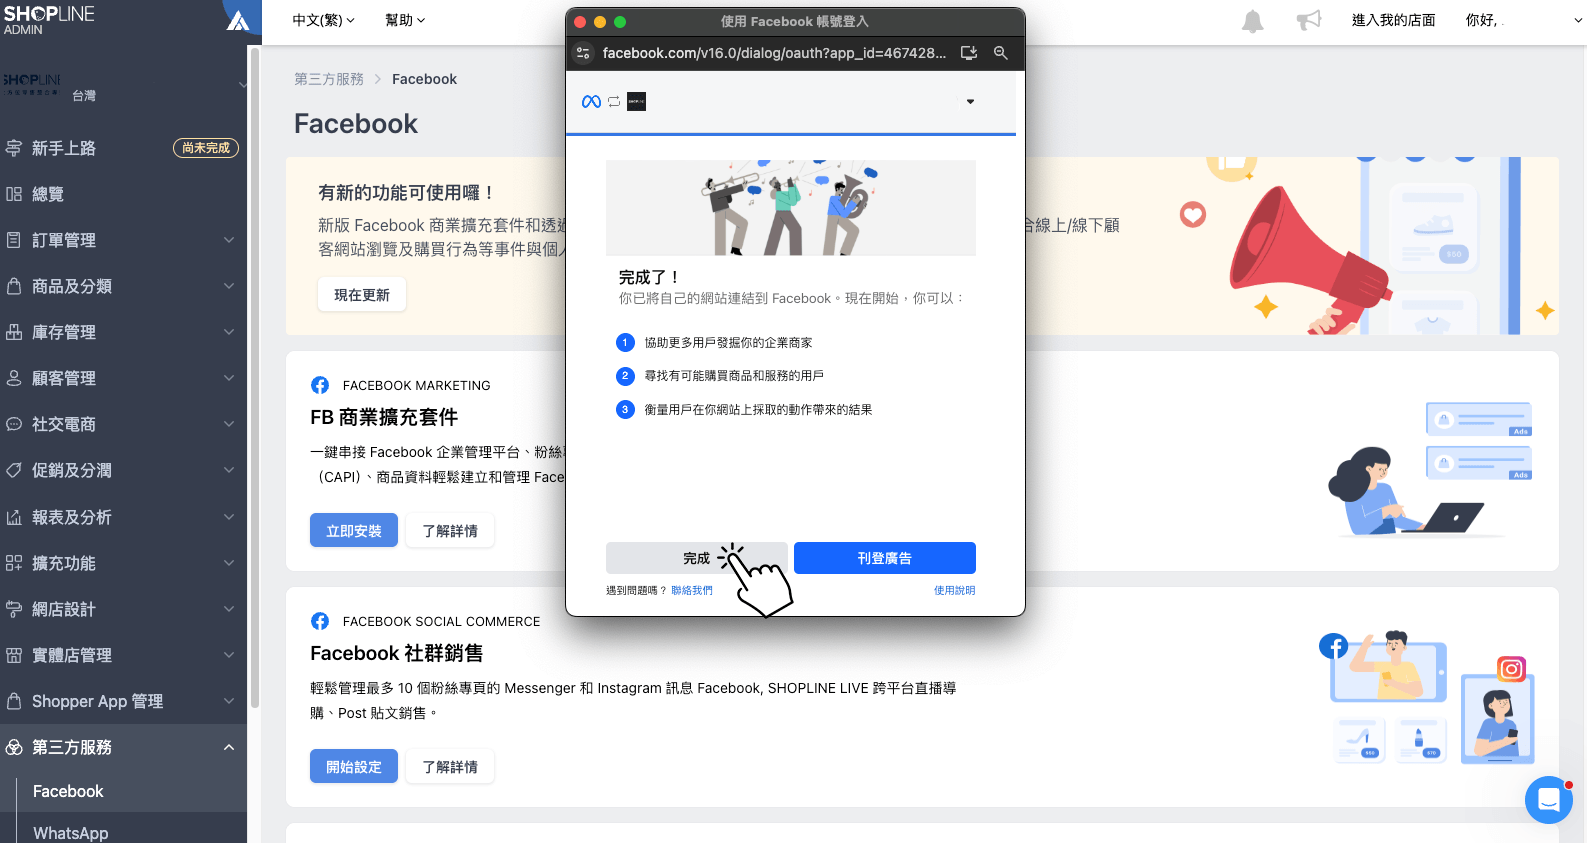The image size is (1587, 843).
Task: Open the 使用說明 link in the dialog
Action: coord(955,590)
